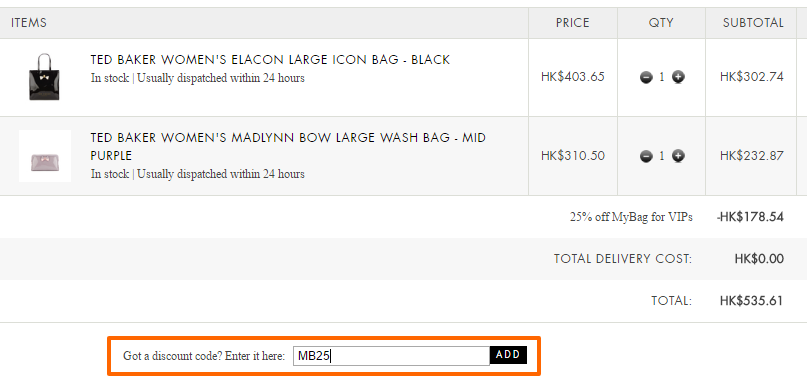
Task: Select the 25% off MyBag for VIPs line
Action: click(631, 217)
